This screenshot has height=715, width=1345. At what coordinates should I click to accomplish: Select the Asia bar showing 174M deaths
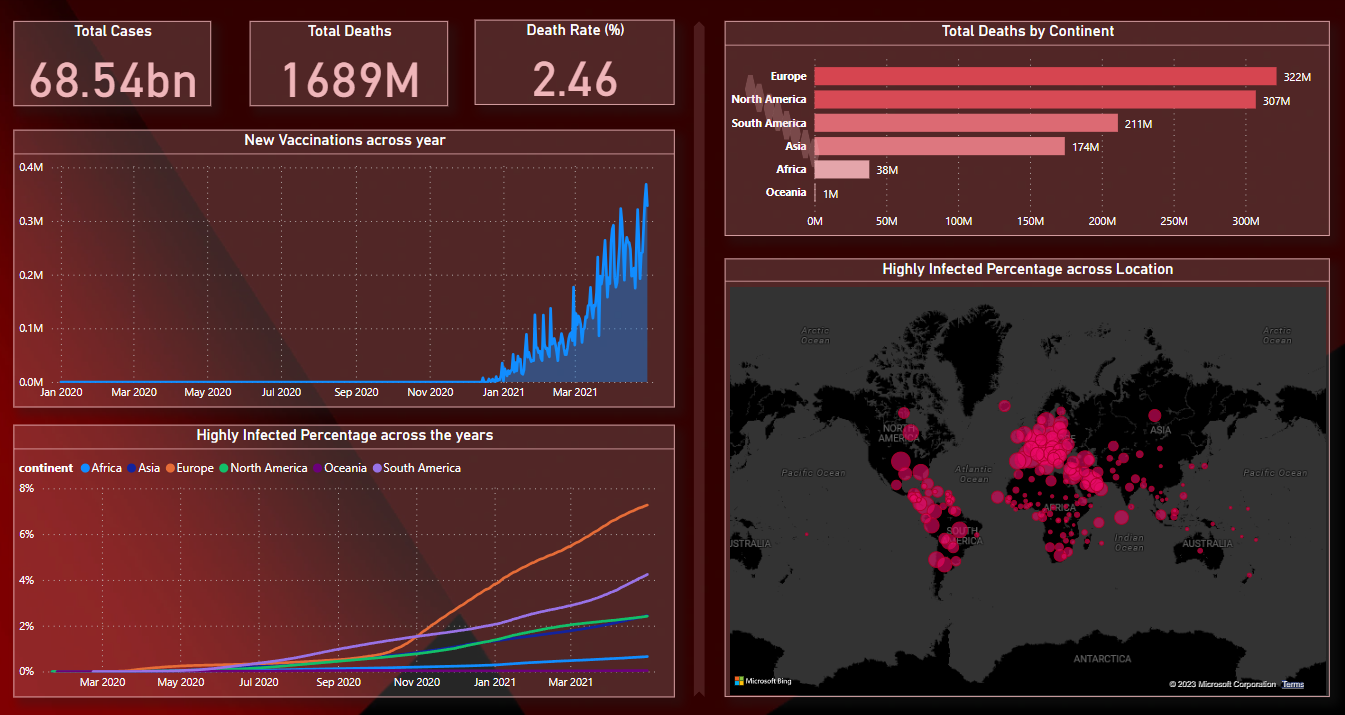pyautogui.click(x=939, y=147)
